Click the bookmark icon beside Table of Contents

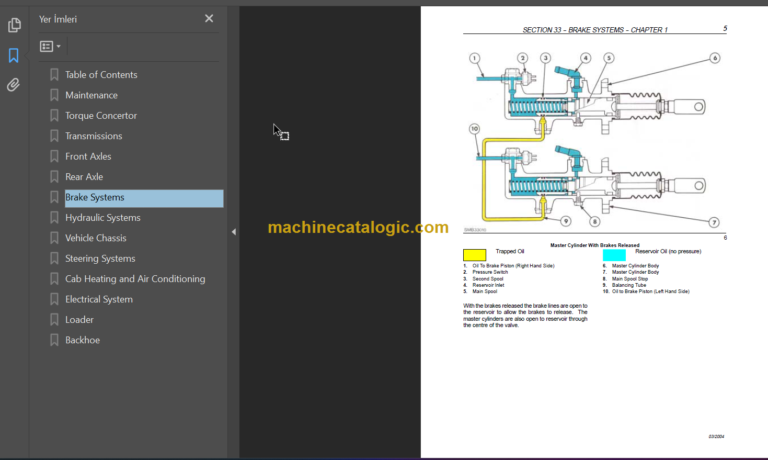(x=54, y=74)
